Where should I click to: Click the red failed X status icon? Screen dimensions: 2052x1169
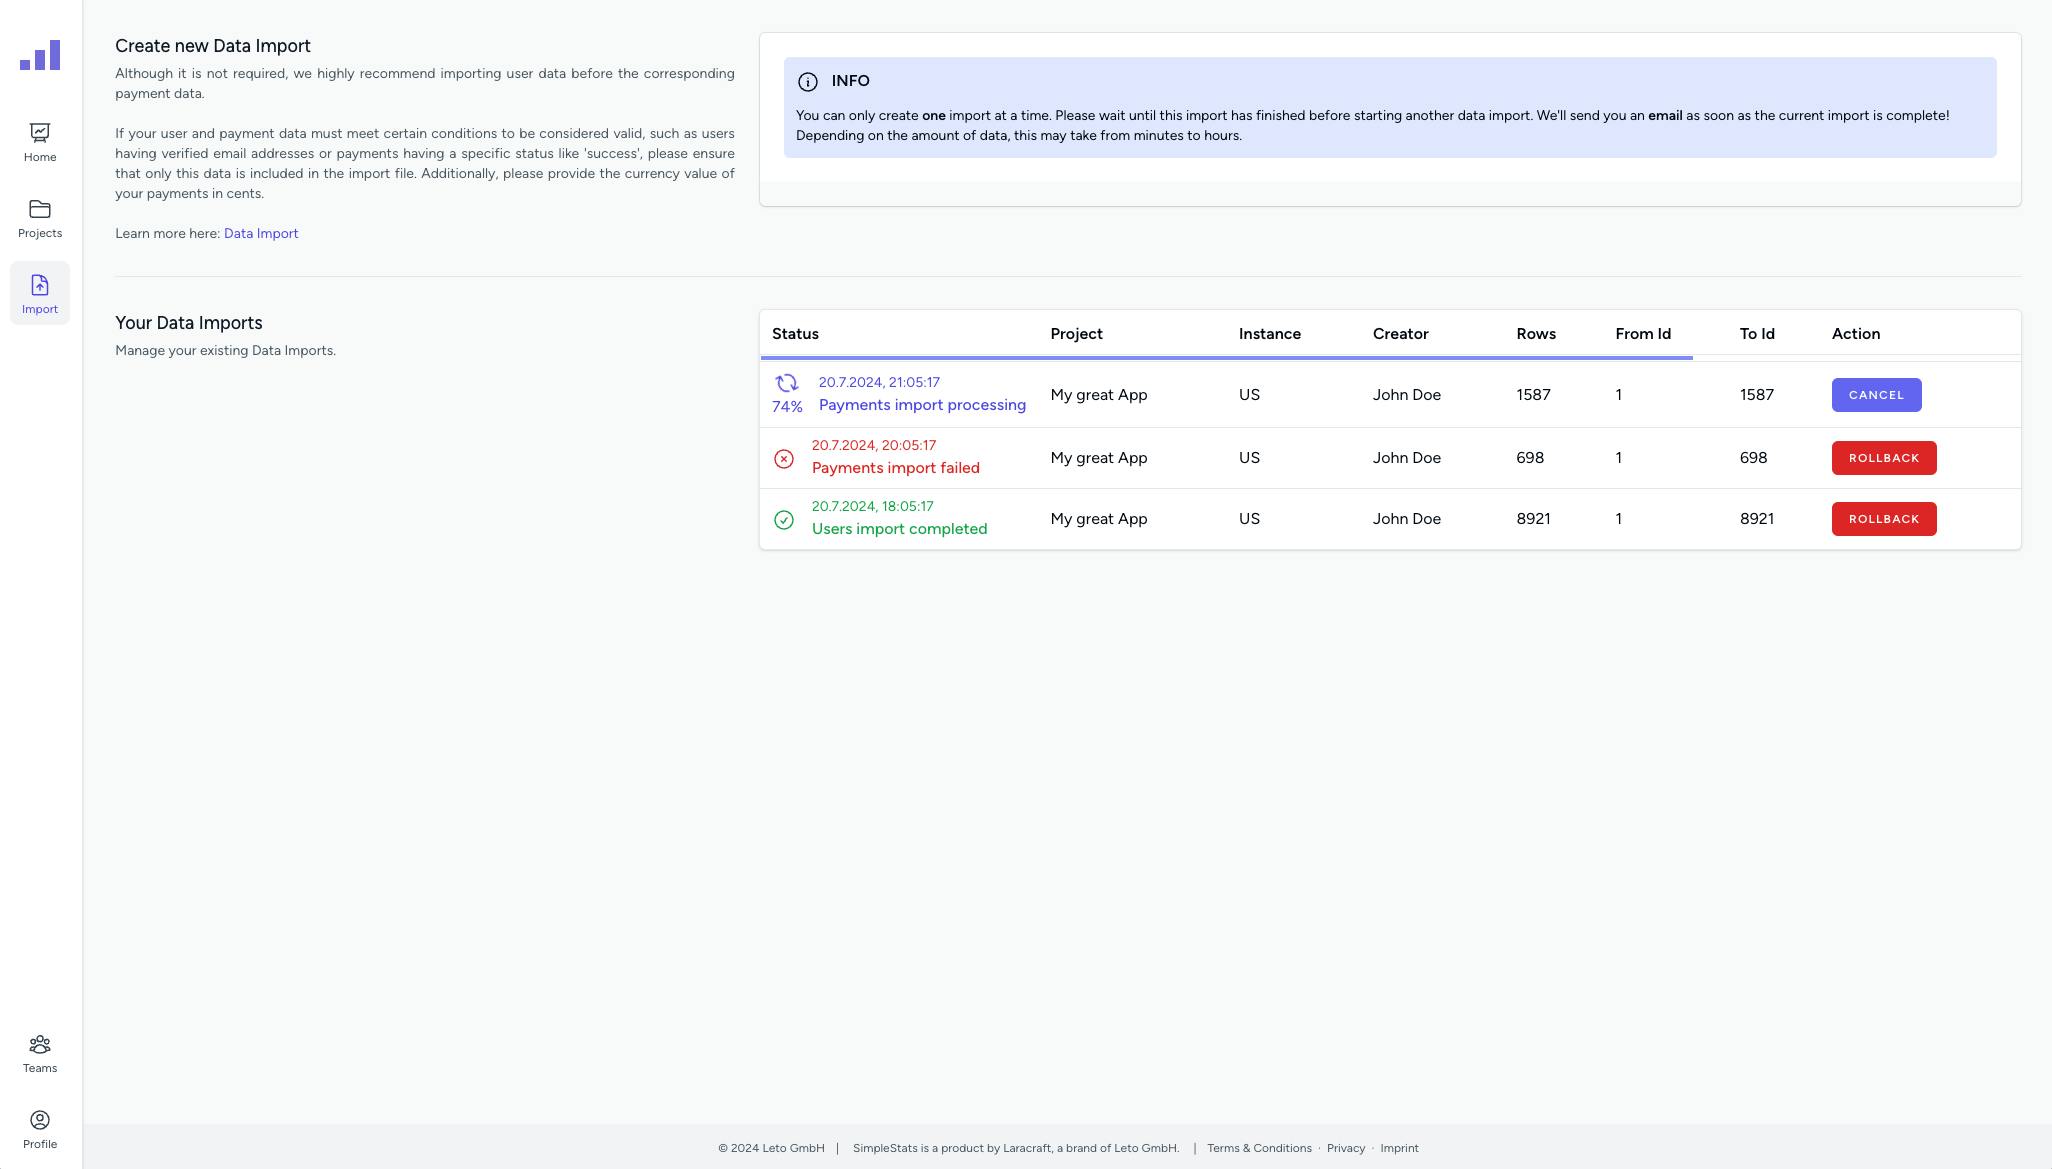(784, 459)
